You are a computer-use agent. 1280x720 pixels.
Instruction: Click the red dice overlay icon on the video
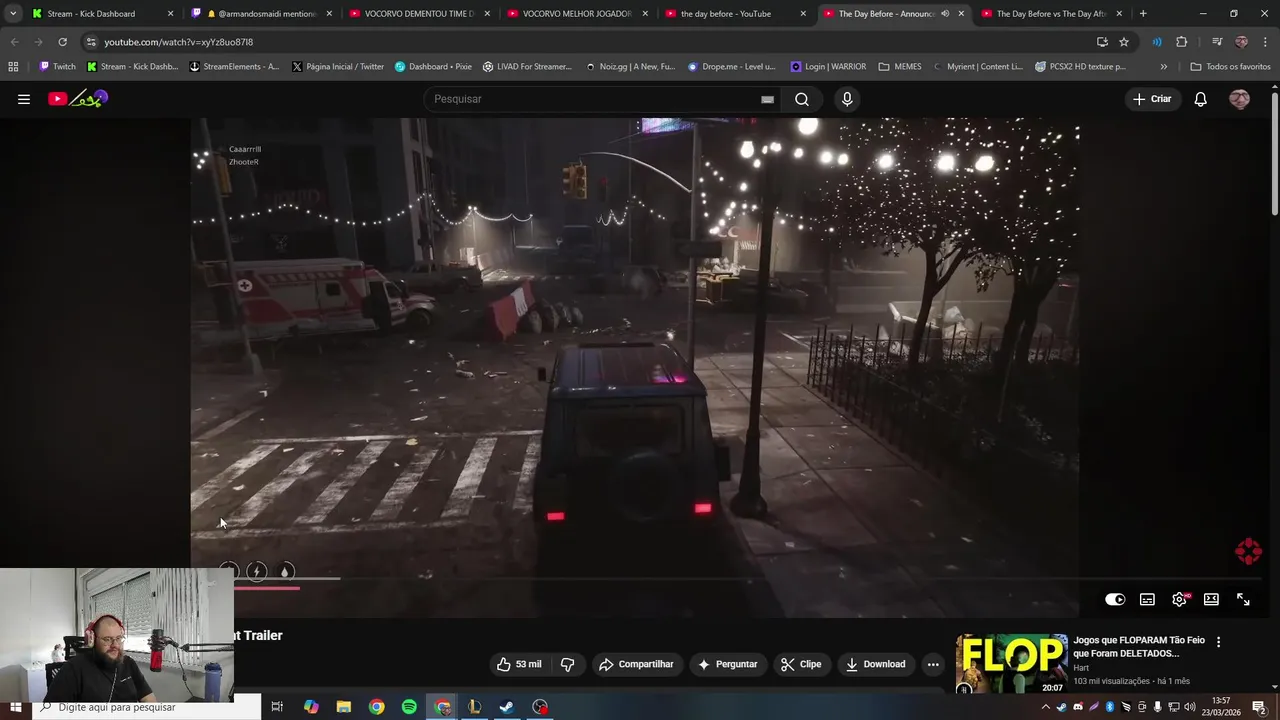coord(1248,551)
